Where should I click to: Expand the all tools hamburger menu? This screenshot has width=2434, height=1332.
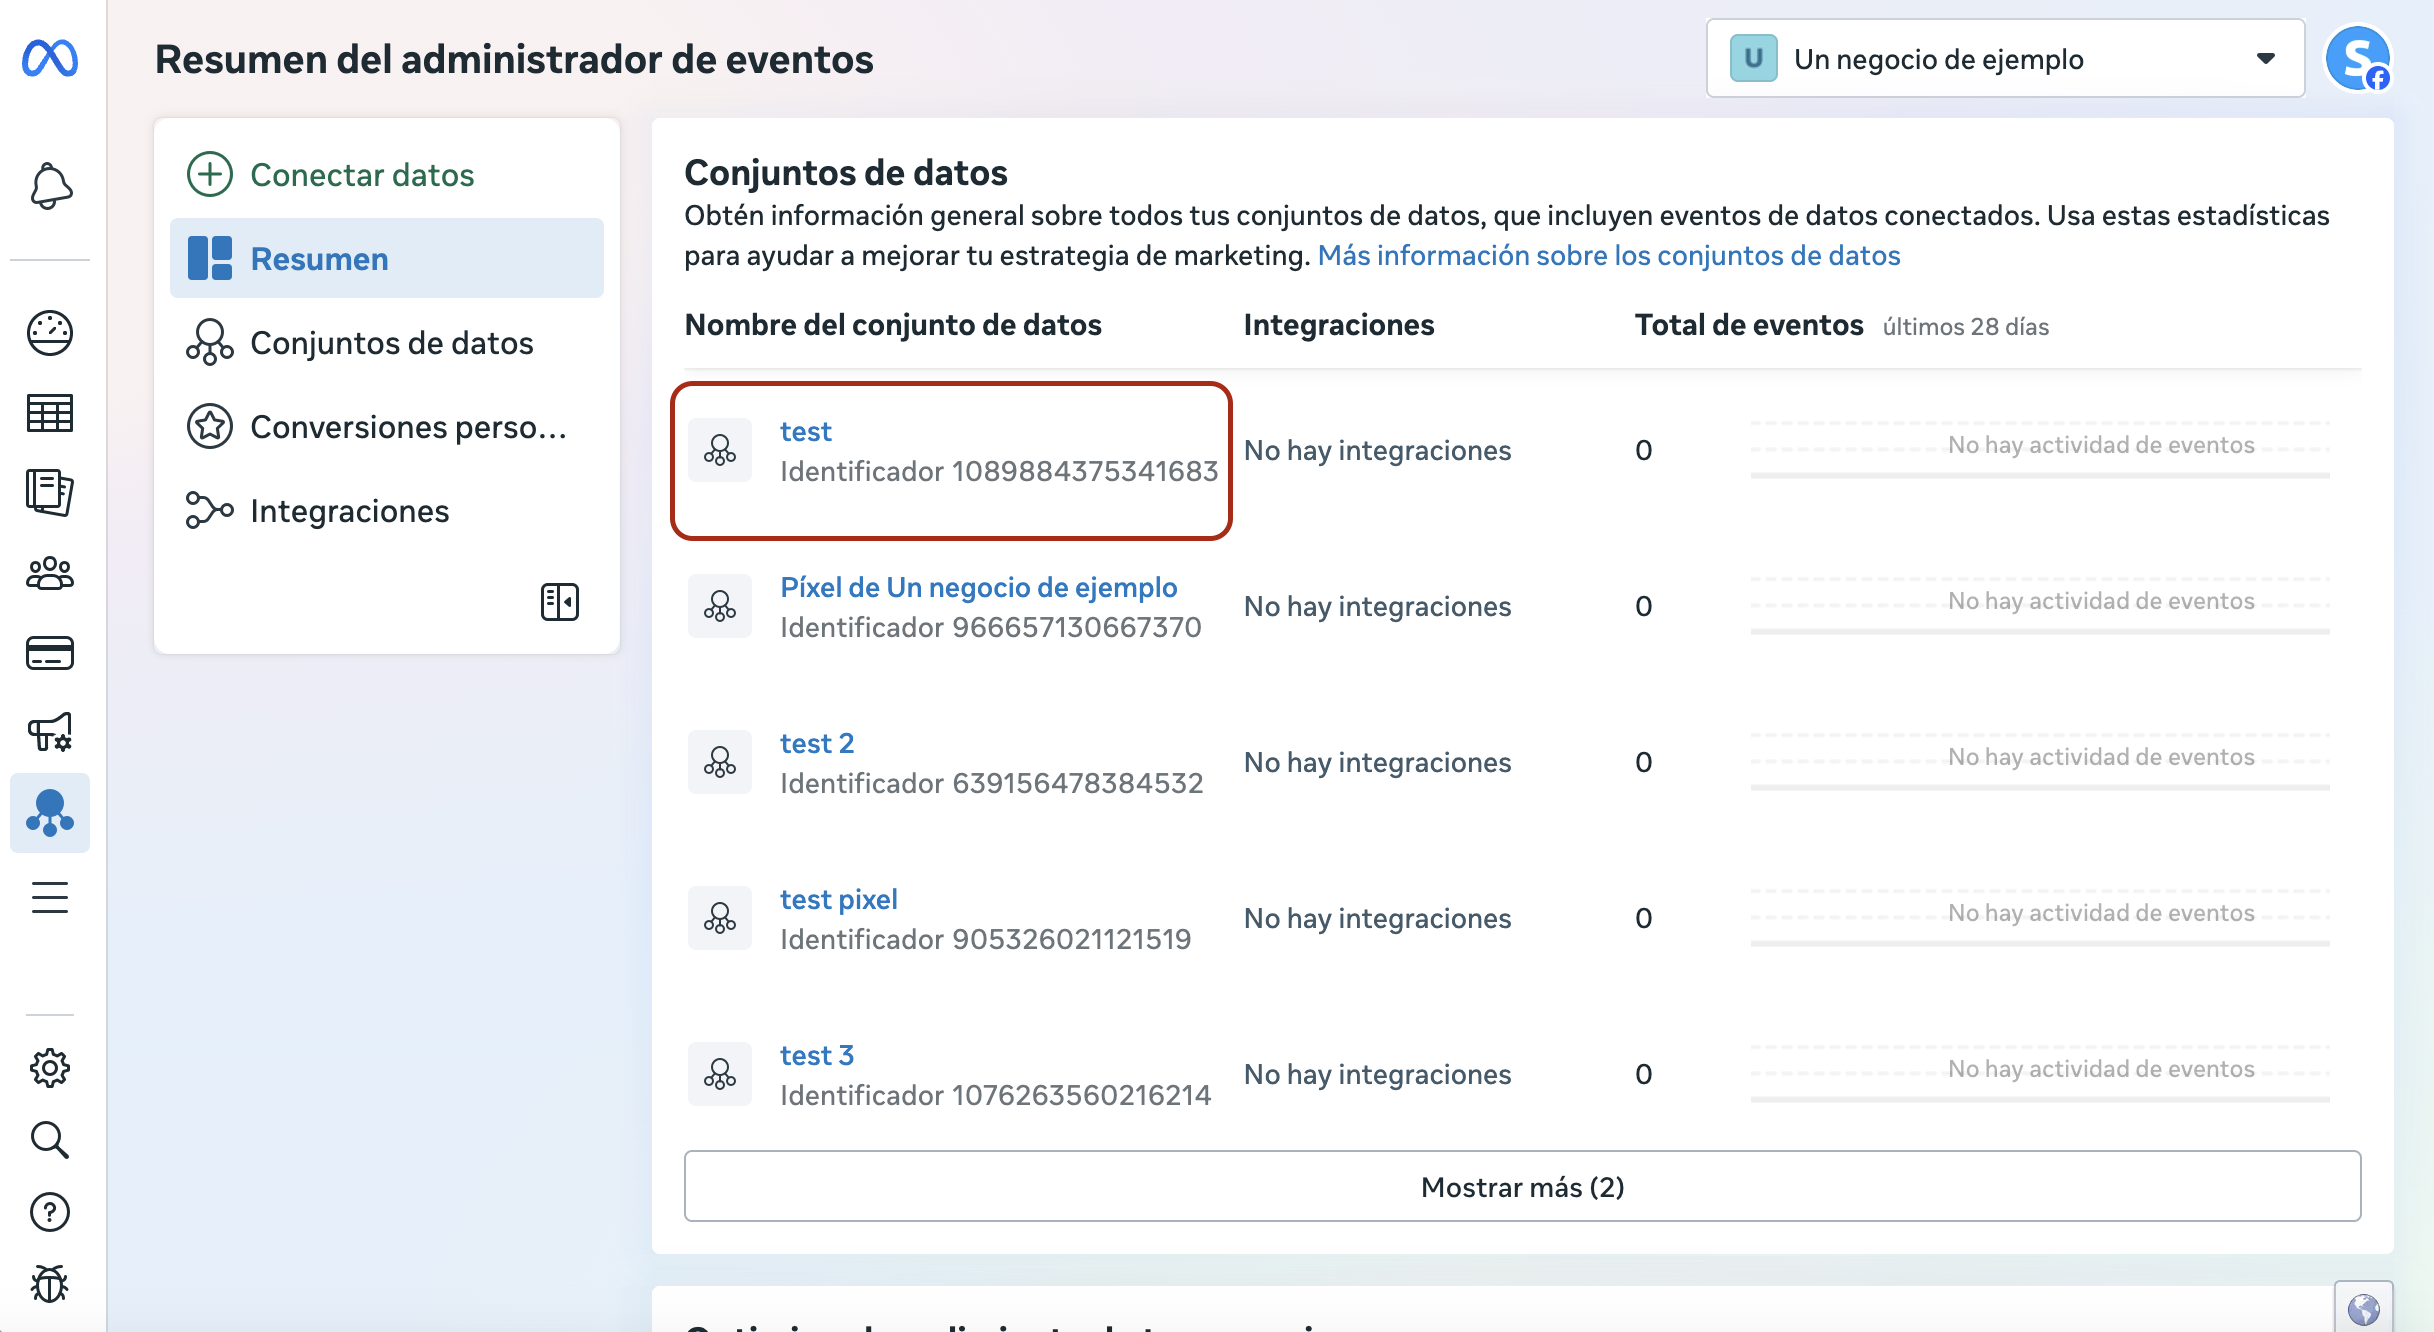pos(50,897)
